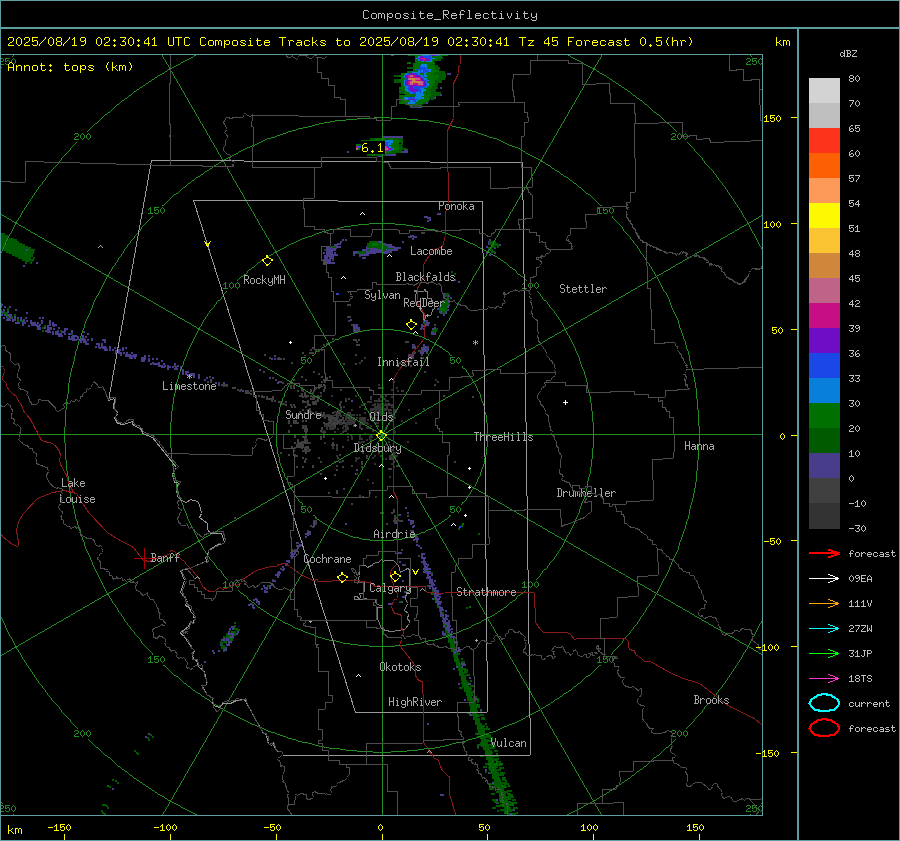The width and height of the screenshot is (900, 841).
Task: Select the purple swatch between 39 and 36
Action: 824,341
